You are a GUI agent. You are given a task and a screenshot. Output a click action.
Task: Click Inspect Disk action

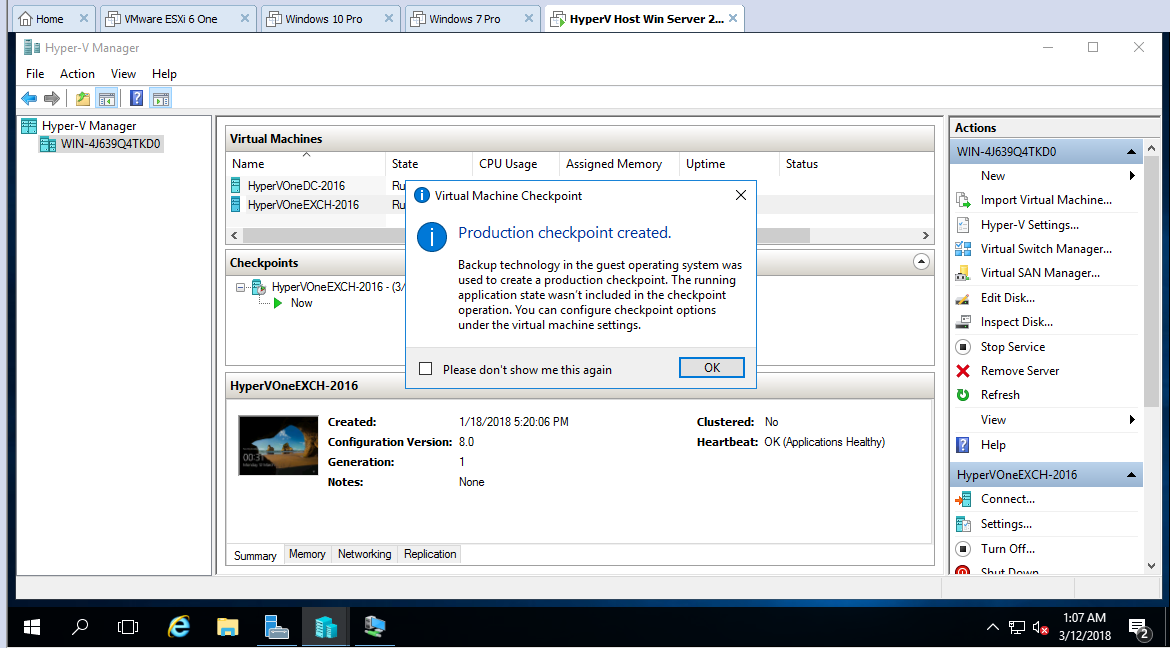pos(1016,322)
